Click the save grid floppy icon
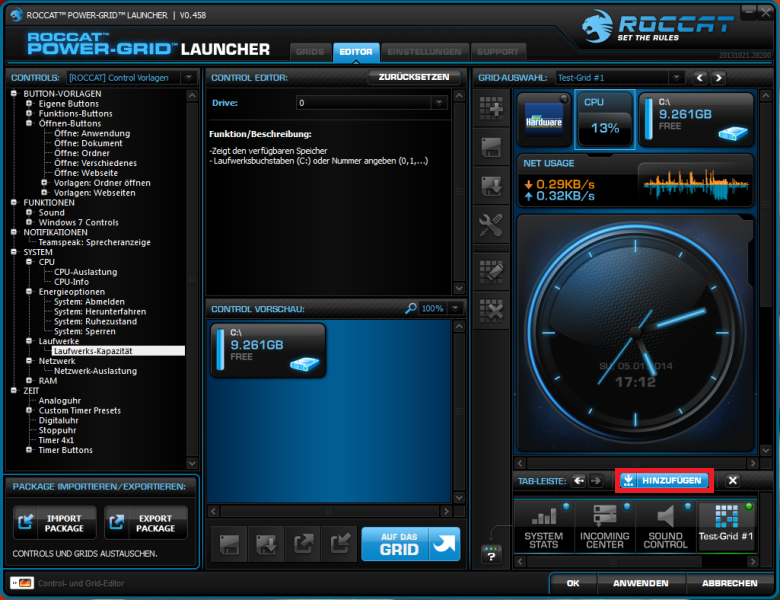This screenshot has height=600, width=780. tap(491, 147)
